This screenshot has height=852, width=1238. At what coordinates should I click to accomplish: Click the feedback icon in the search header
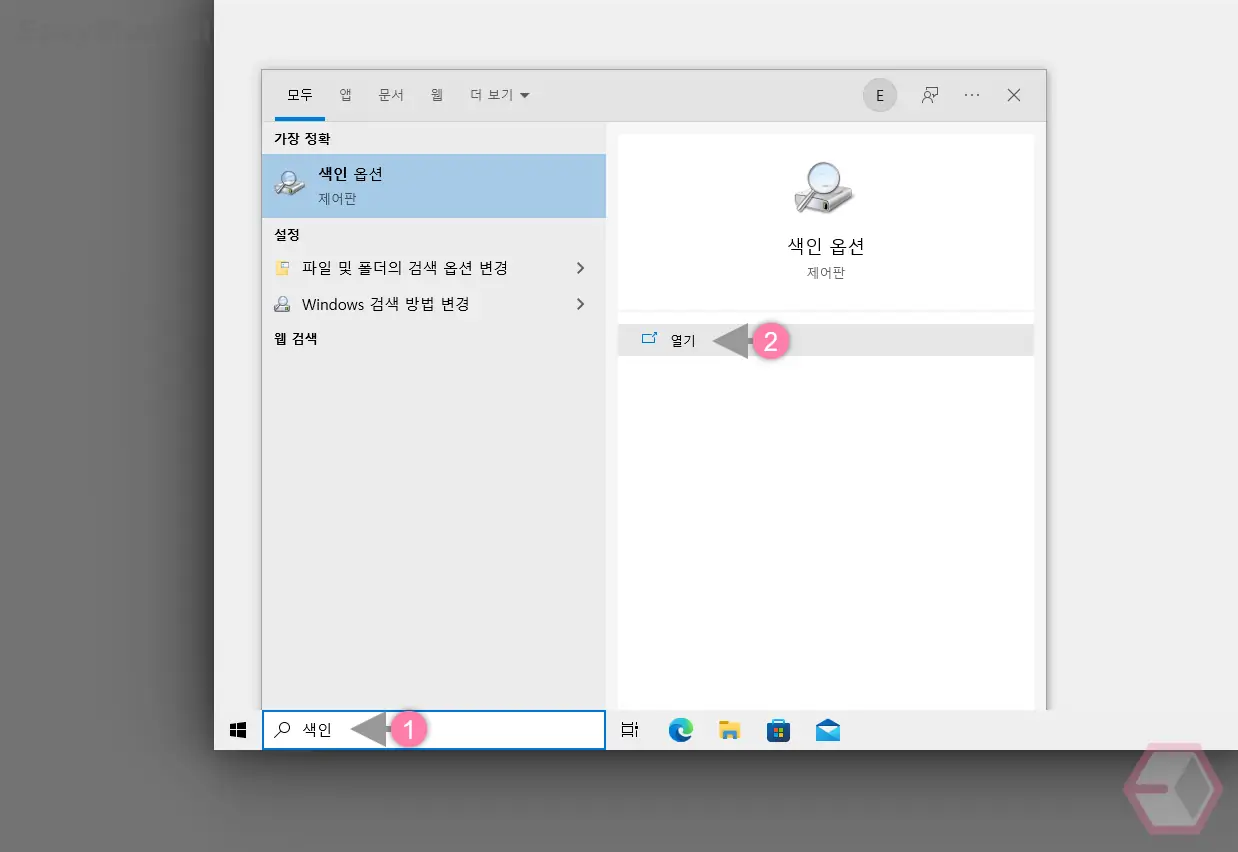930,95
